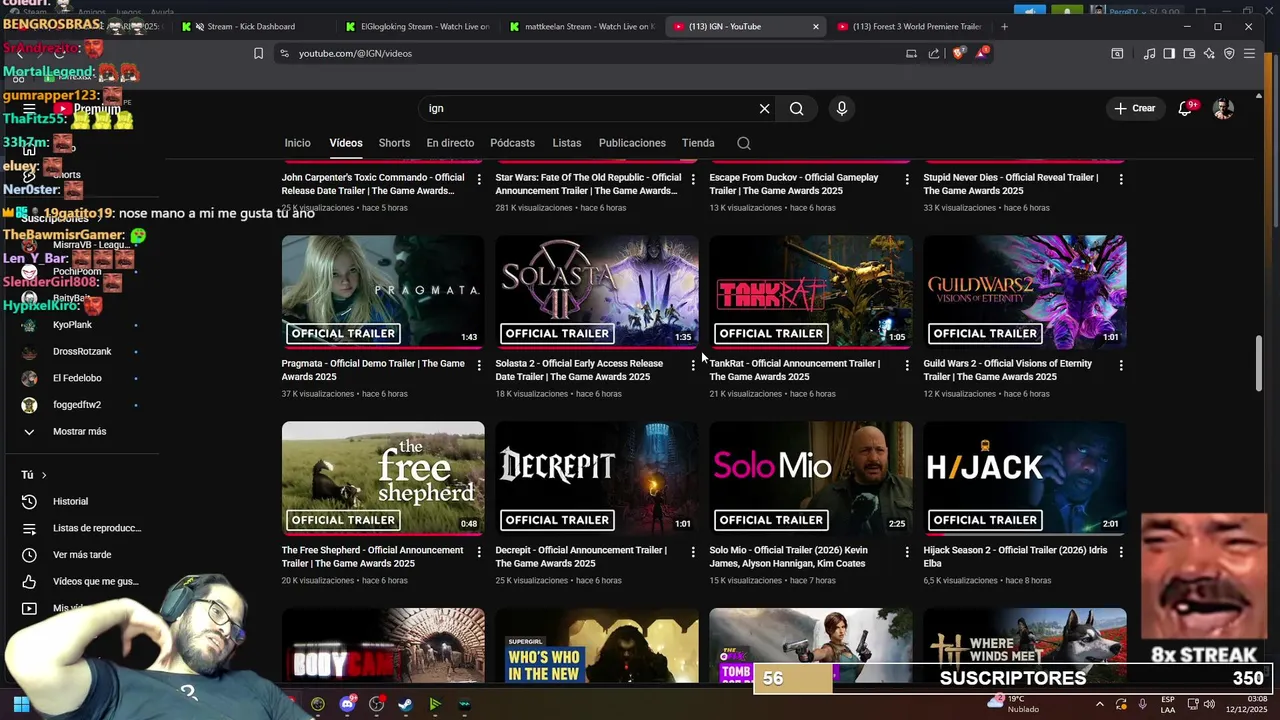Open Listas de reproducción in sidebar
The width and height of the screenshot is (1280, 720).
point(80,528)
